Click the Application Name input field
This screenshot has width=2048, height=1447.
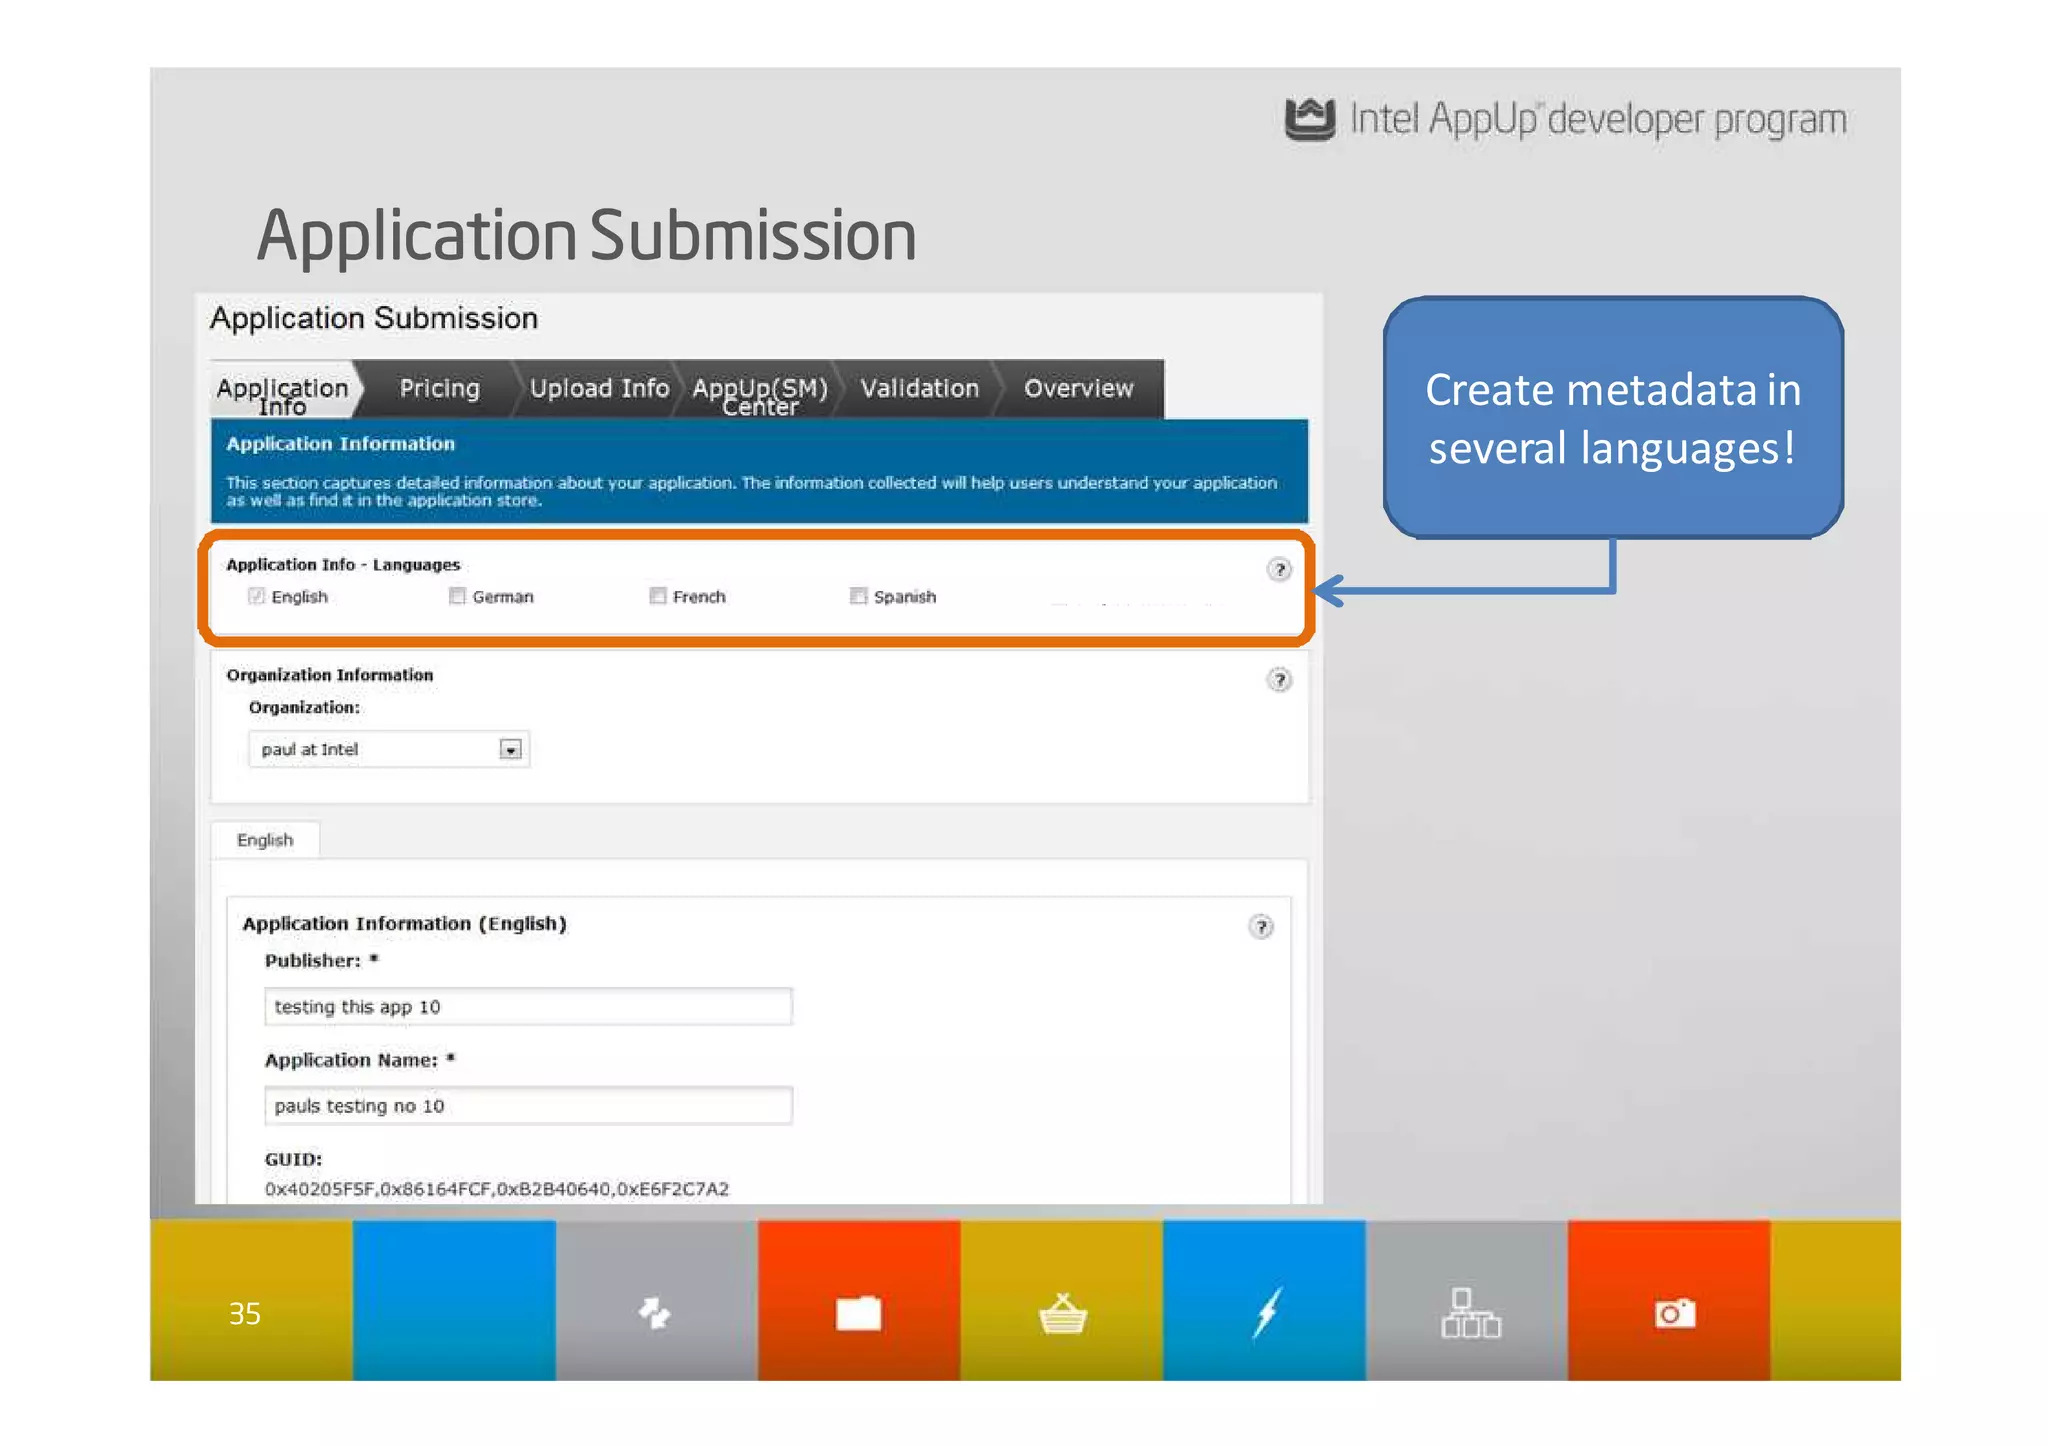pos(528,1105)
